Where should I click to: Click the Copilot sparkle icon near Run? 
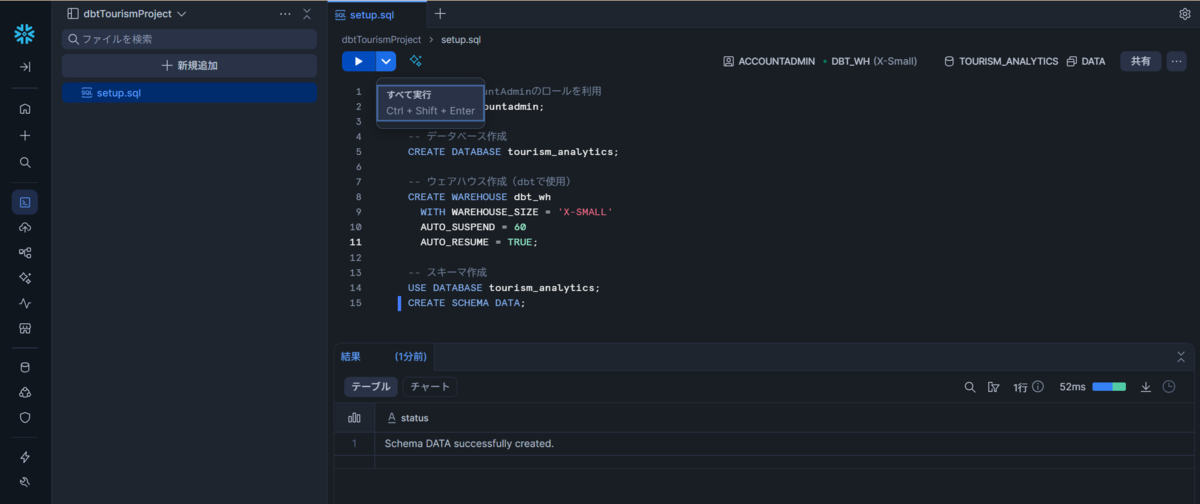(x=415, y=61)
